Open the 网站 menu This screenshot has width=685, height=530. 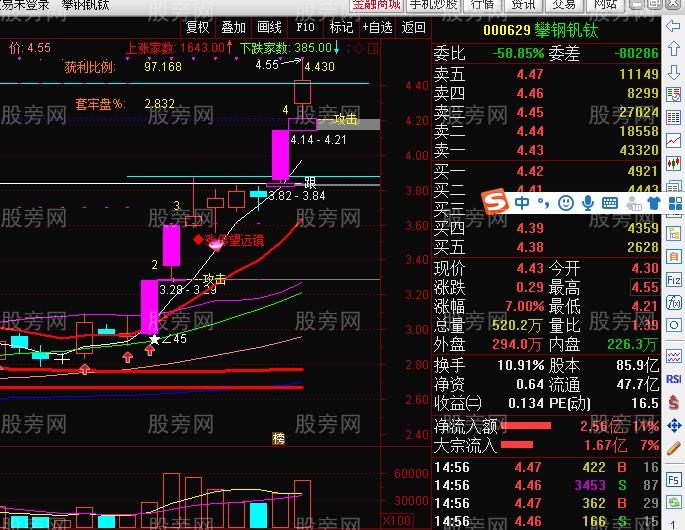pos(605,5)
